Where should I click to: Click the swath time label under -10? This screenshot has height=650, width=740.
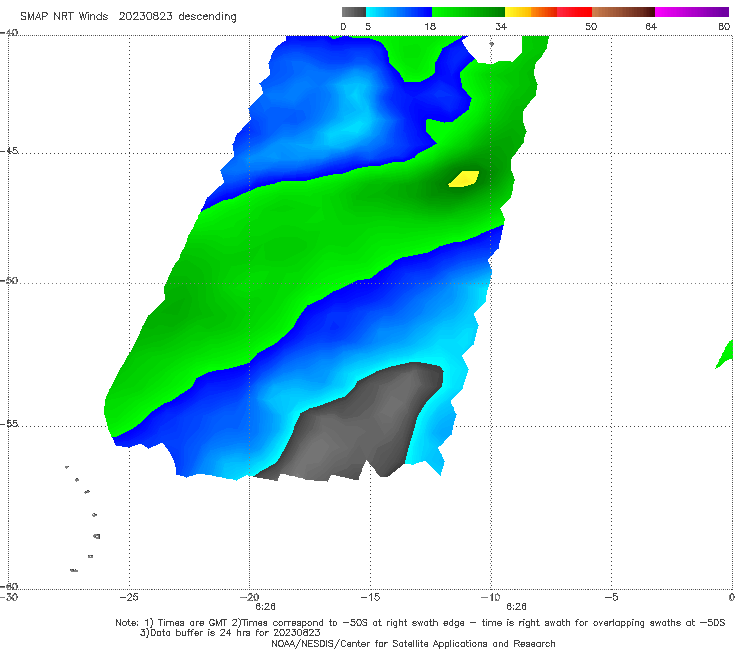pos(516,607)
